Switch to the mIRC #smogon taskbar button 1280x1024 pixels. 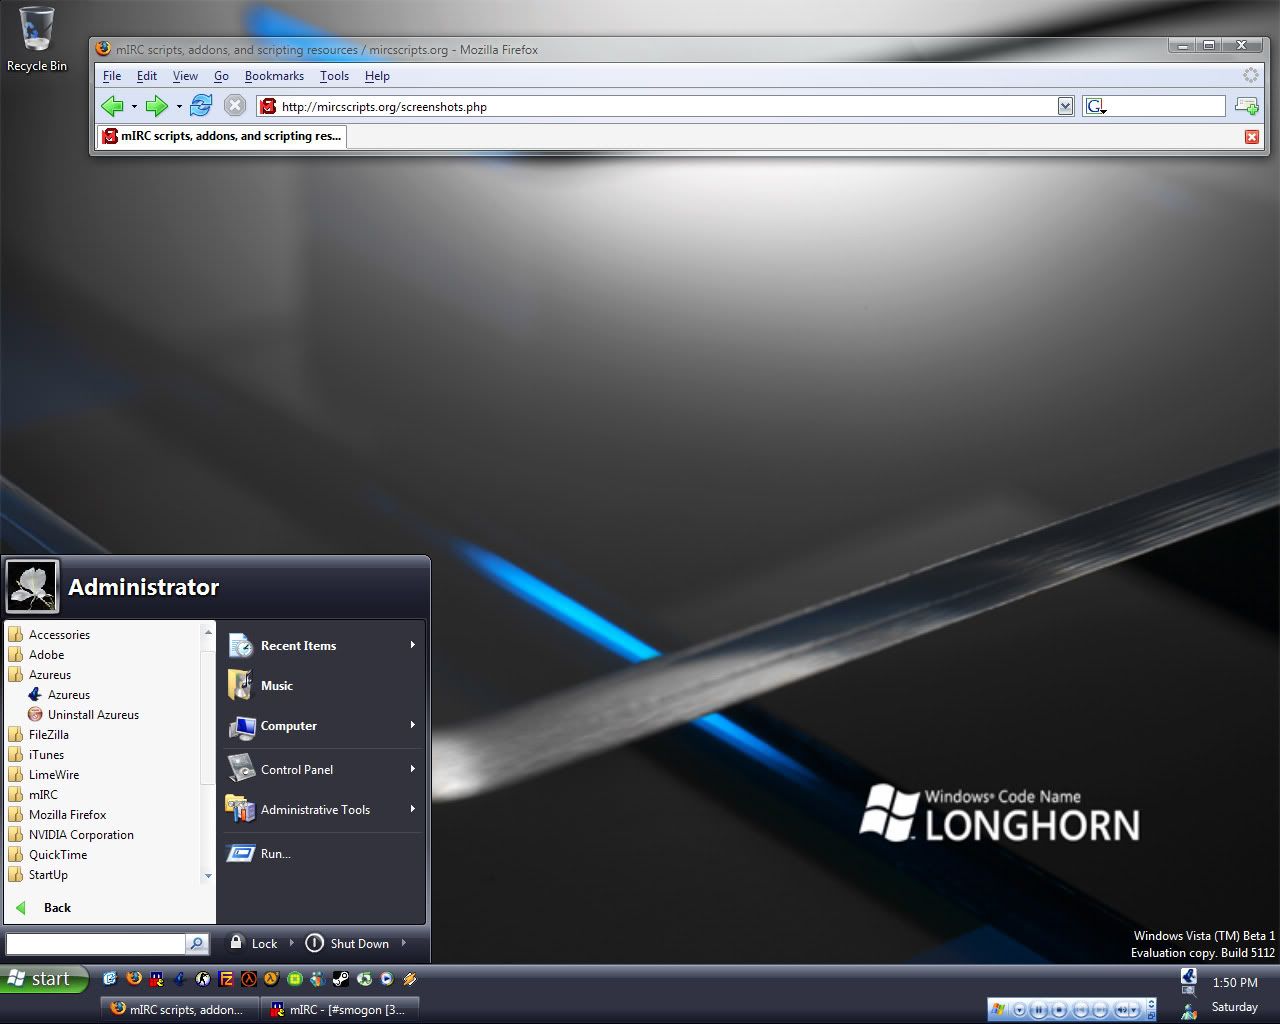click(340, 1009)
